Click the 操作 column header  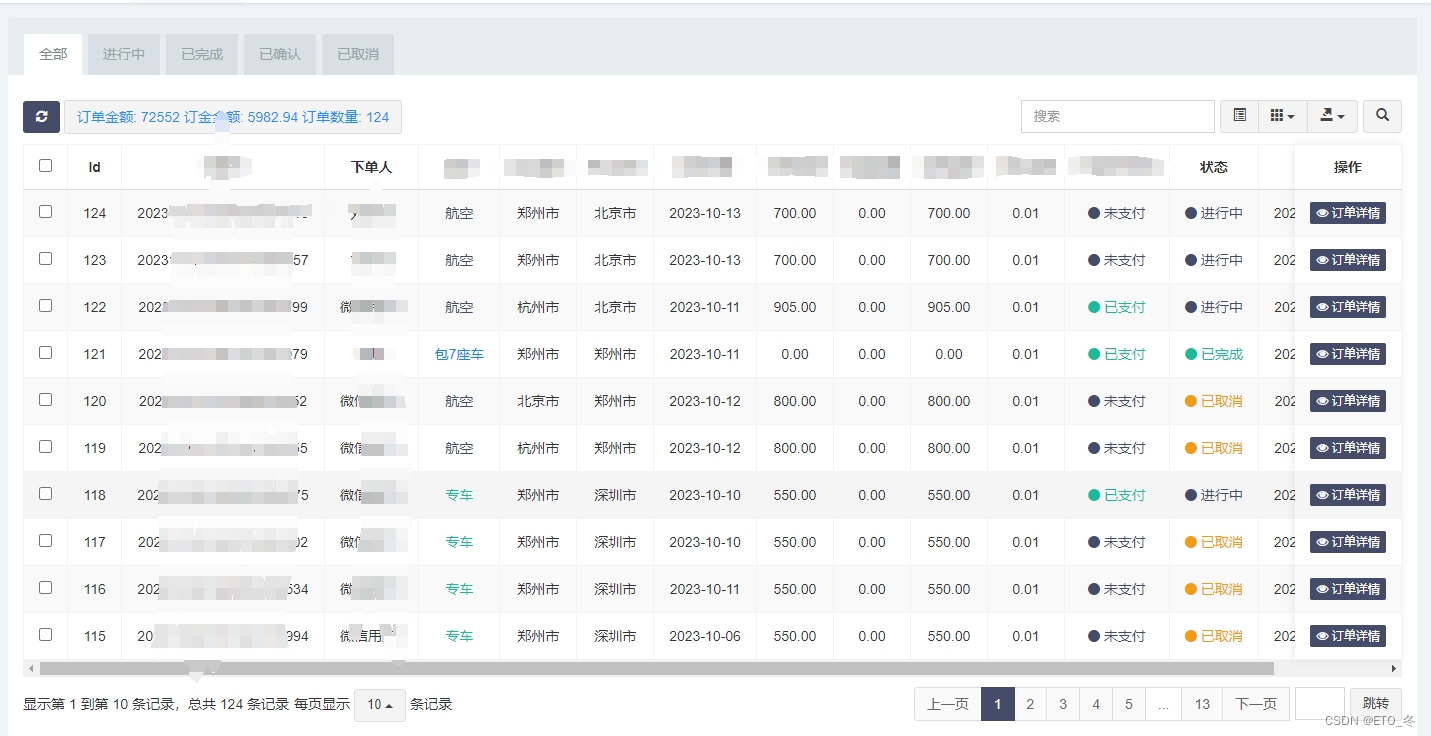[1348, 167]
